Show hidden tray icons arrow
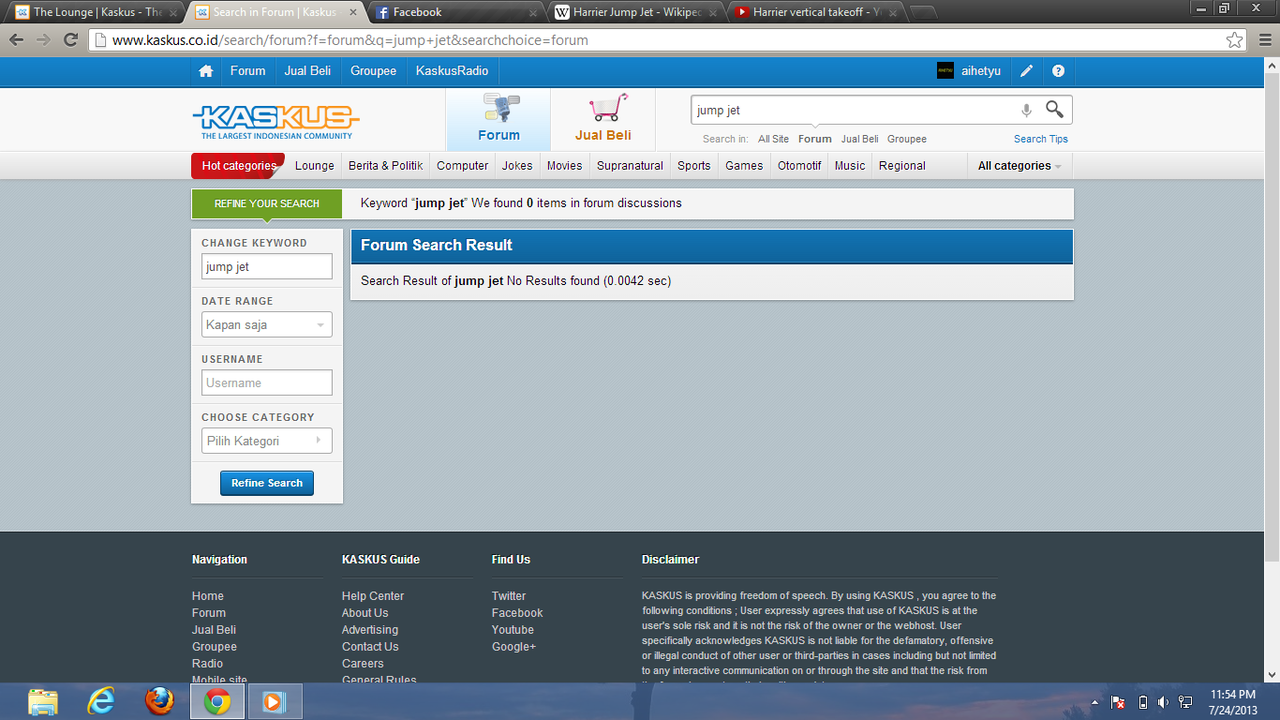 tap(1096, 703)
